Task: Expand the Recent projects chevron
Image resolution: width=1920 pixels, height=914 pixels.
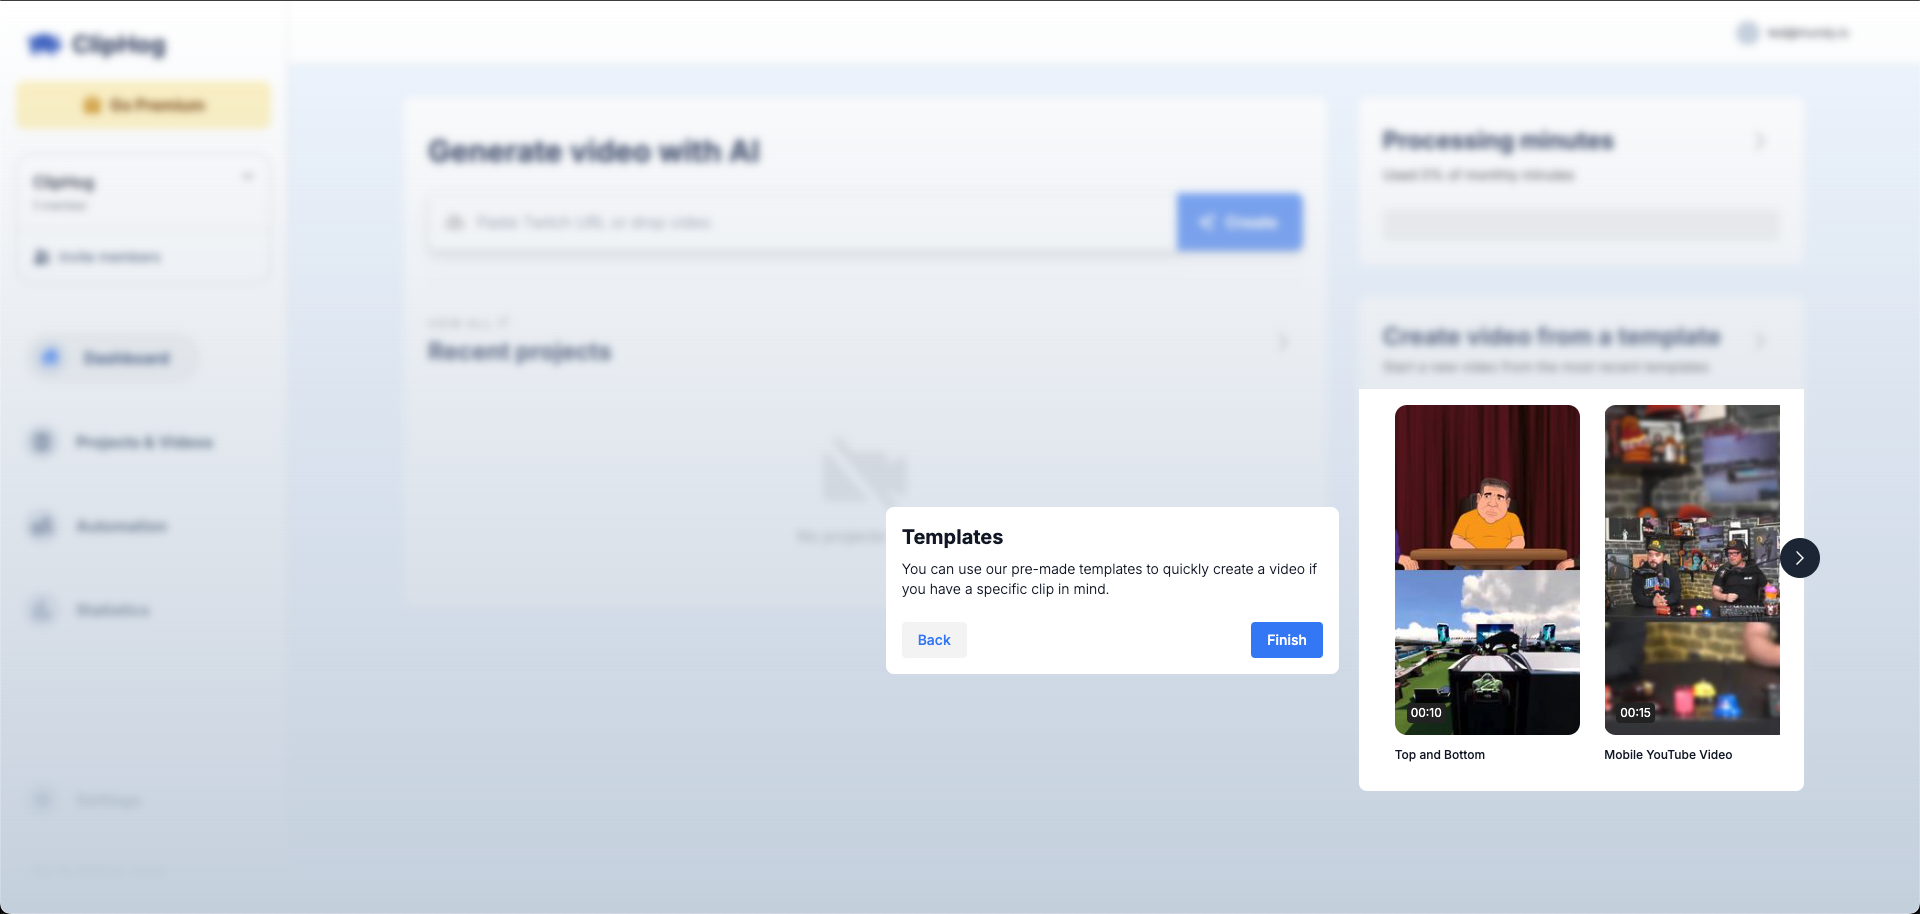Action: [x=1283, y=342]
